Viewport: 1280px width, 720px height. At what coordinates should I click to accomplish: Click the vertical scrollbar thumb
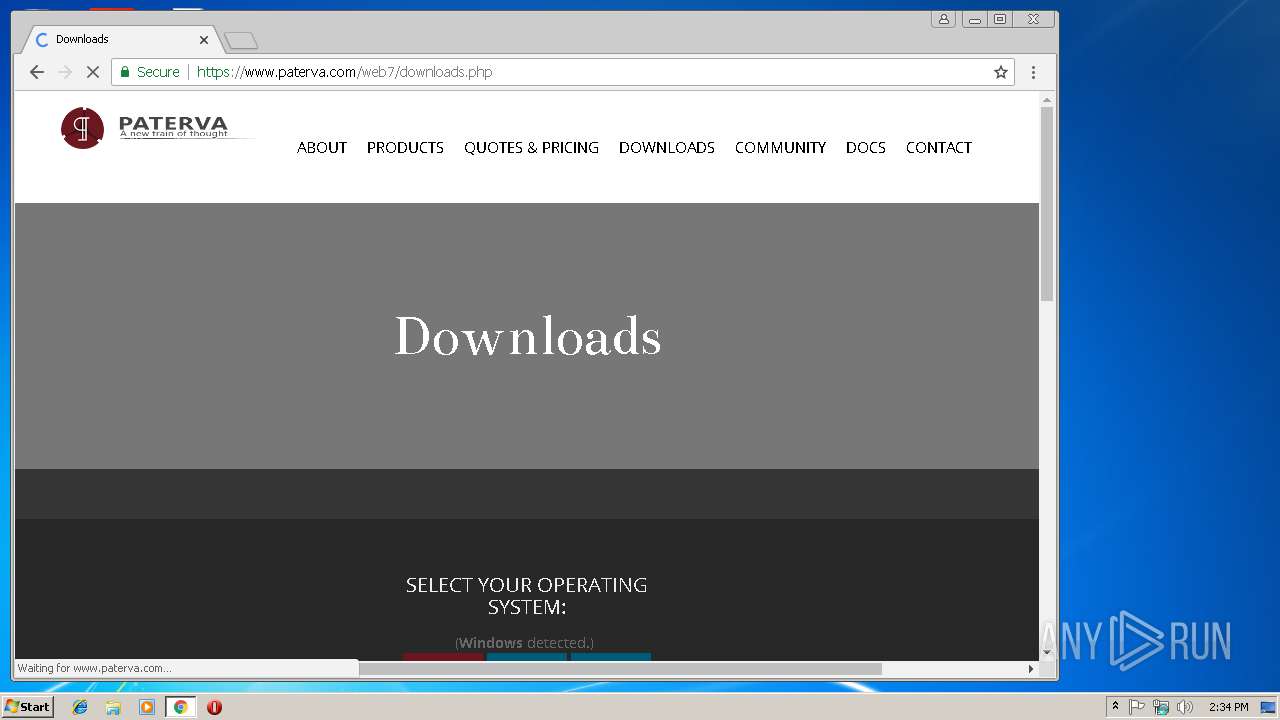(x=1047, y=204)
